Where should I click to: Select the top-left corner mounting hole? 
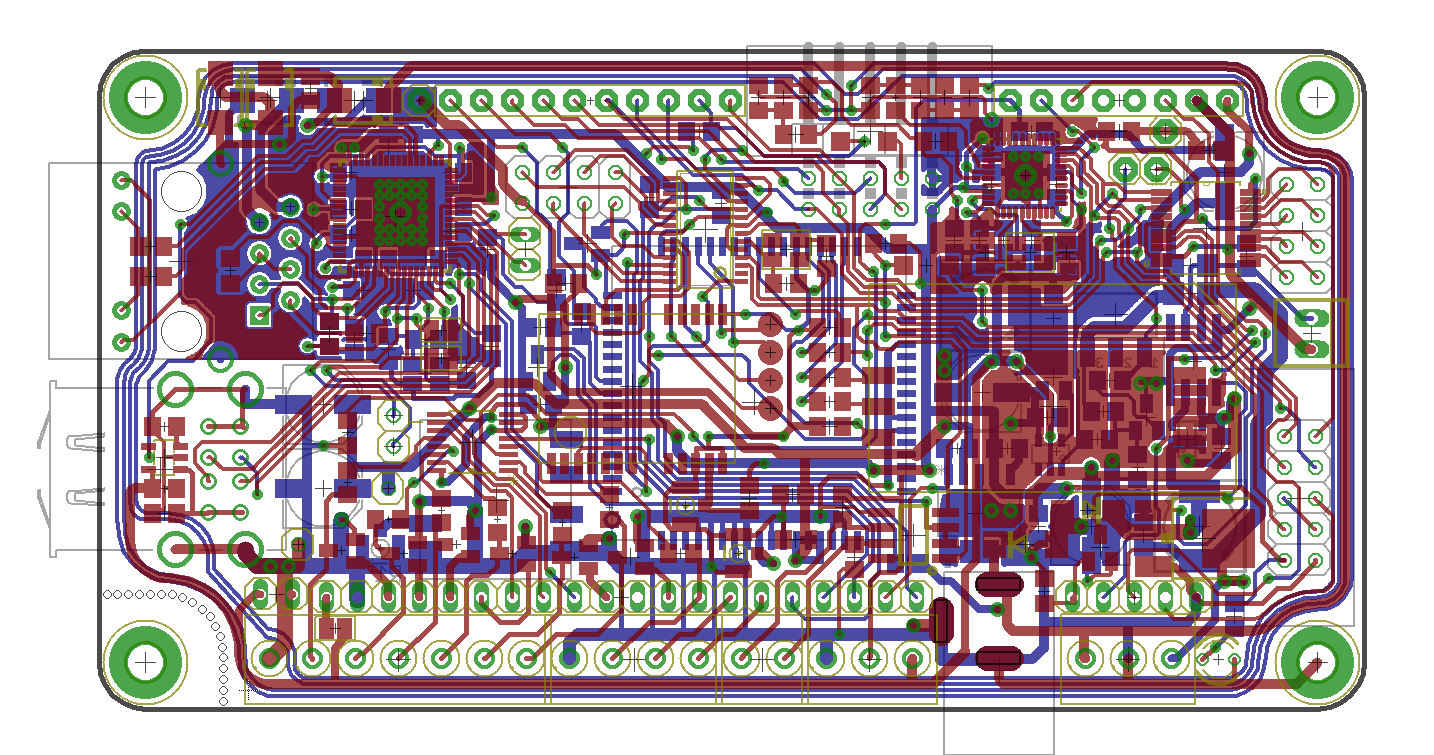tap(147, 97)
